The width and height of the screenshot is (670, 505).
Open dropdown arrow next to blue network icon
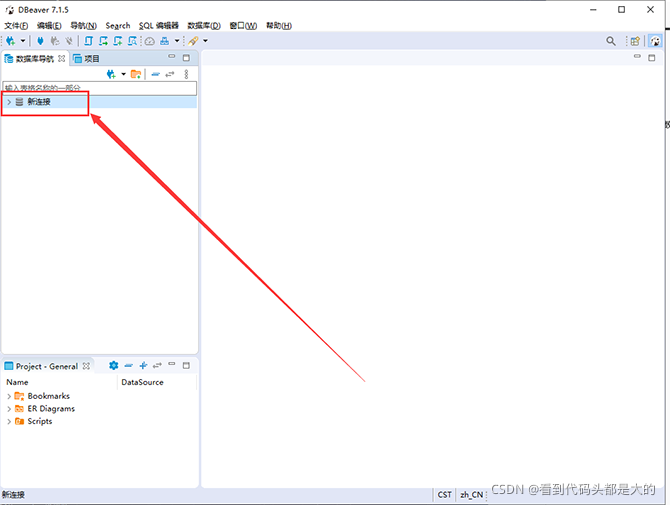click(x=176, y=41)
